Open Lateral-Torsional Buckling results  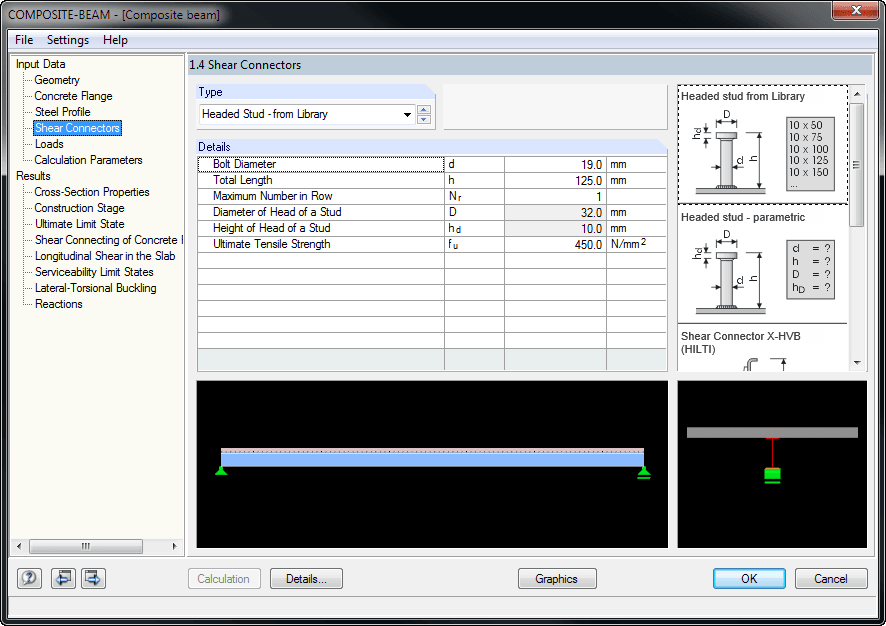pos(95,288)
